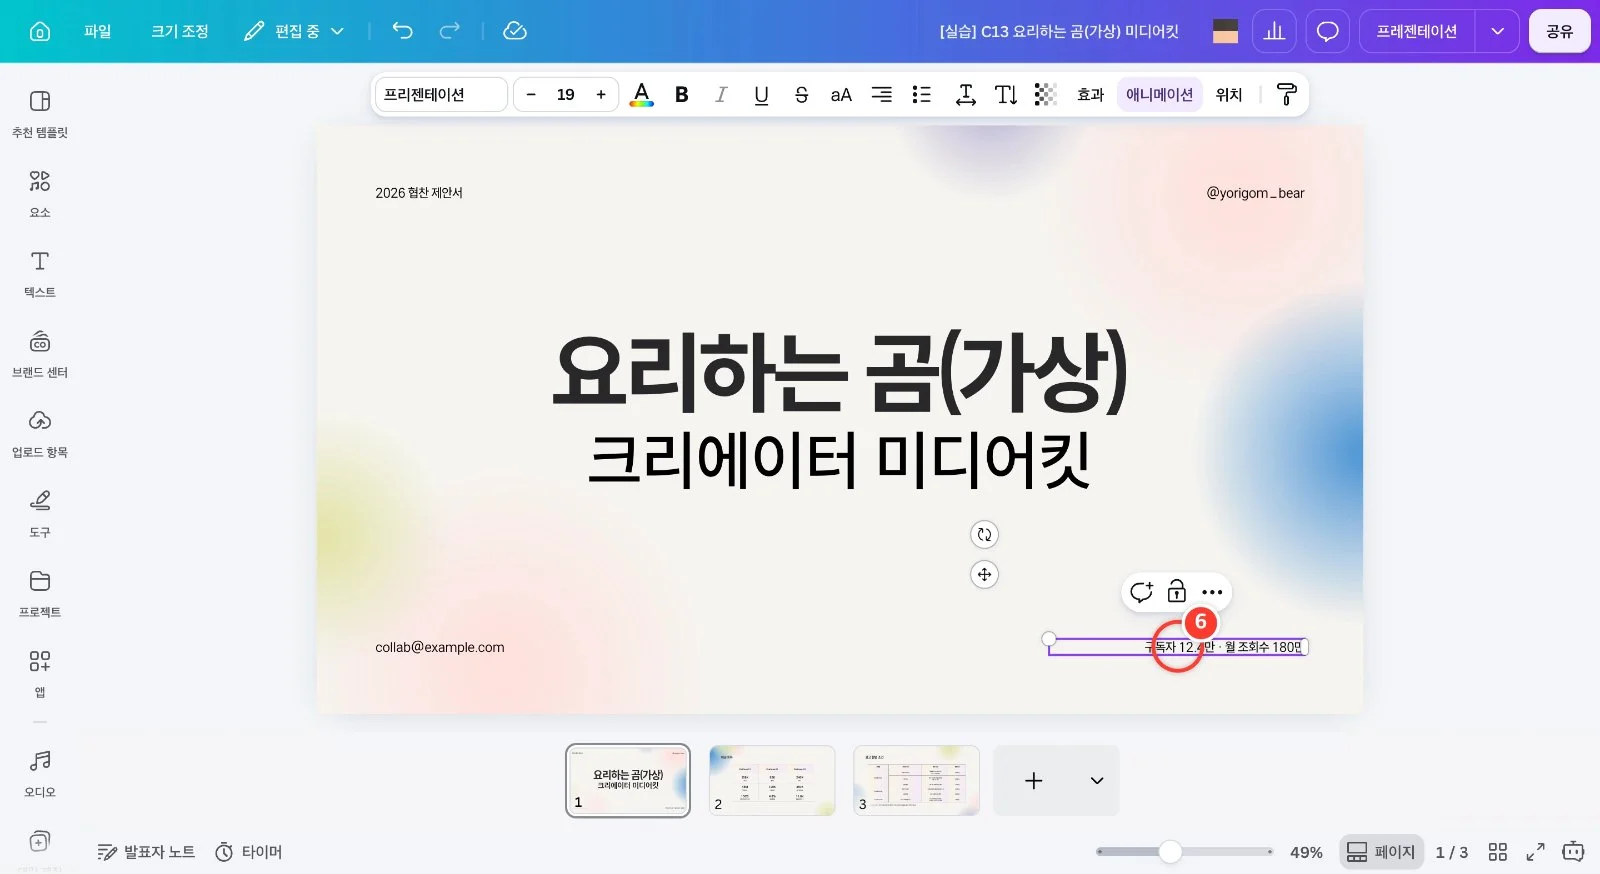
Task: Toggle uppercase aA formatting
Action: click(841, 94)
